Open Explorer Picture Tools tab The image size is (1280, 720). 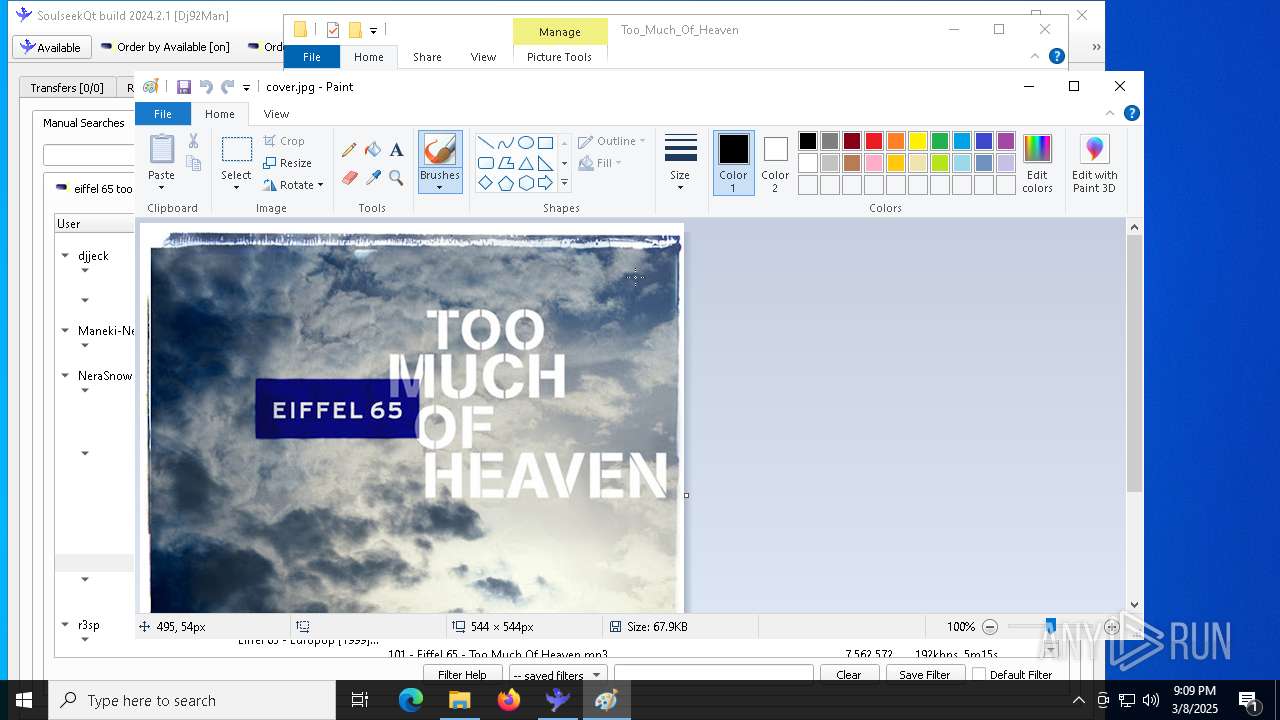click(x=560, y=57)
